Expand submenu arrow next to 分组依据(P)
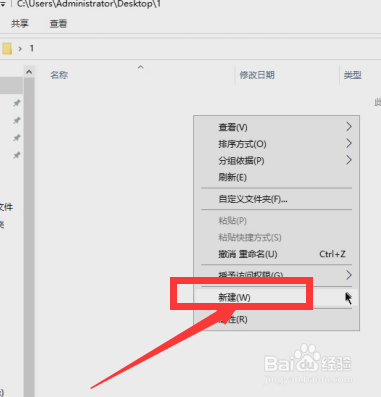 tap(349, 160)
